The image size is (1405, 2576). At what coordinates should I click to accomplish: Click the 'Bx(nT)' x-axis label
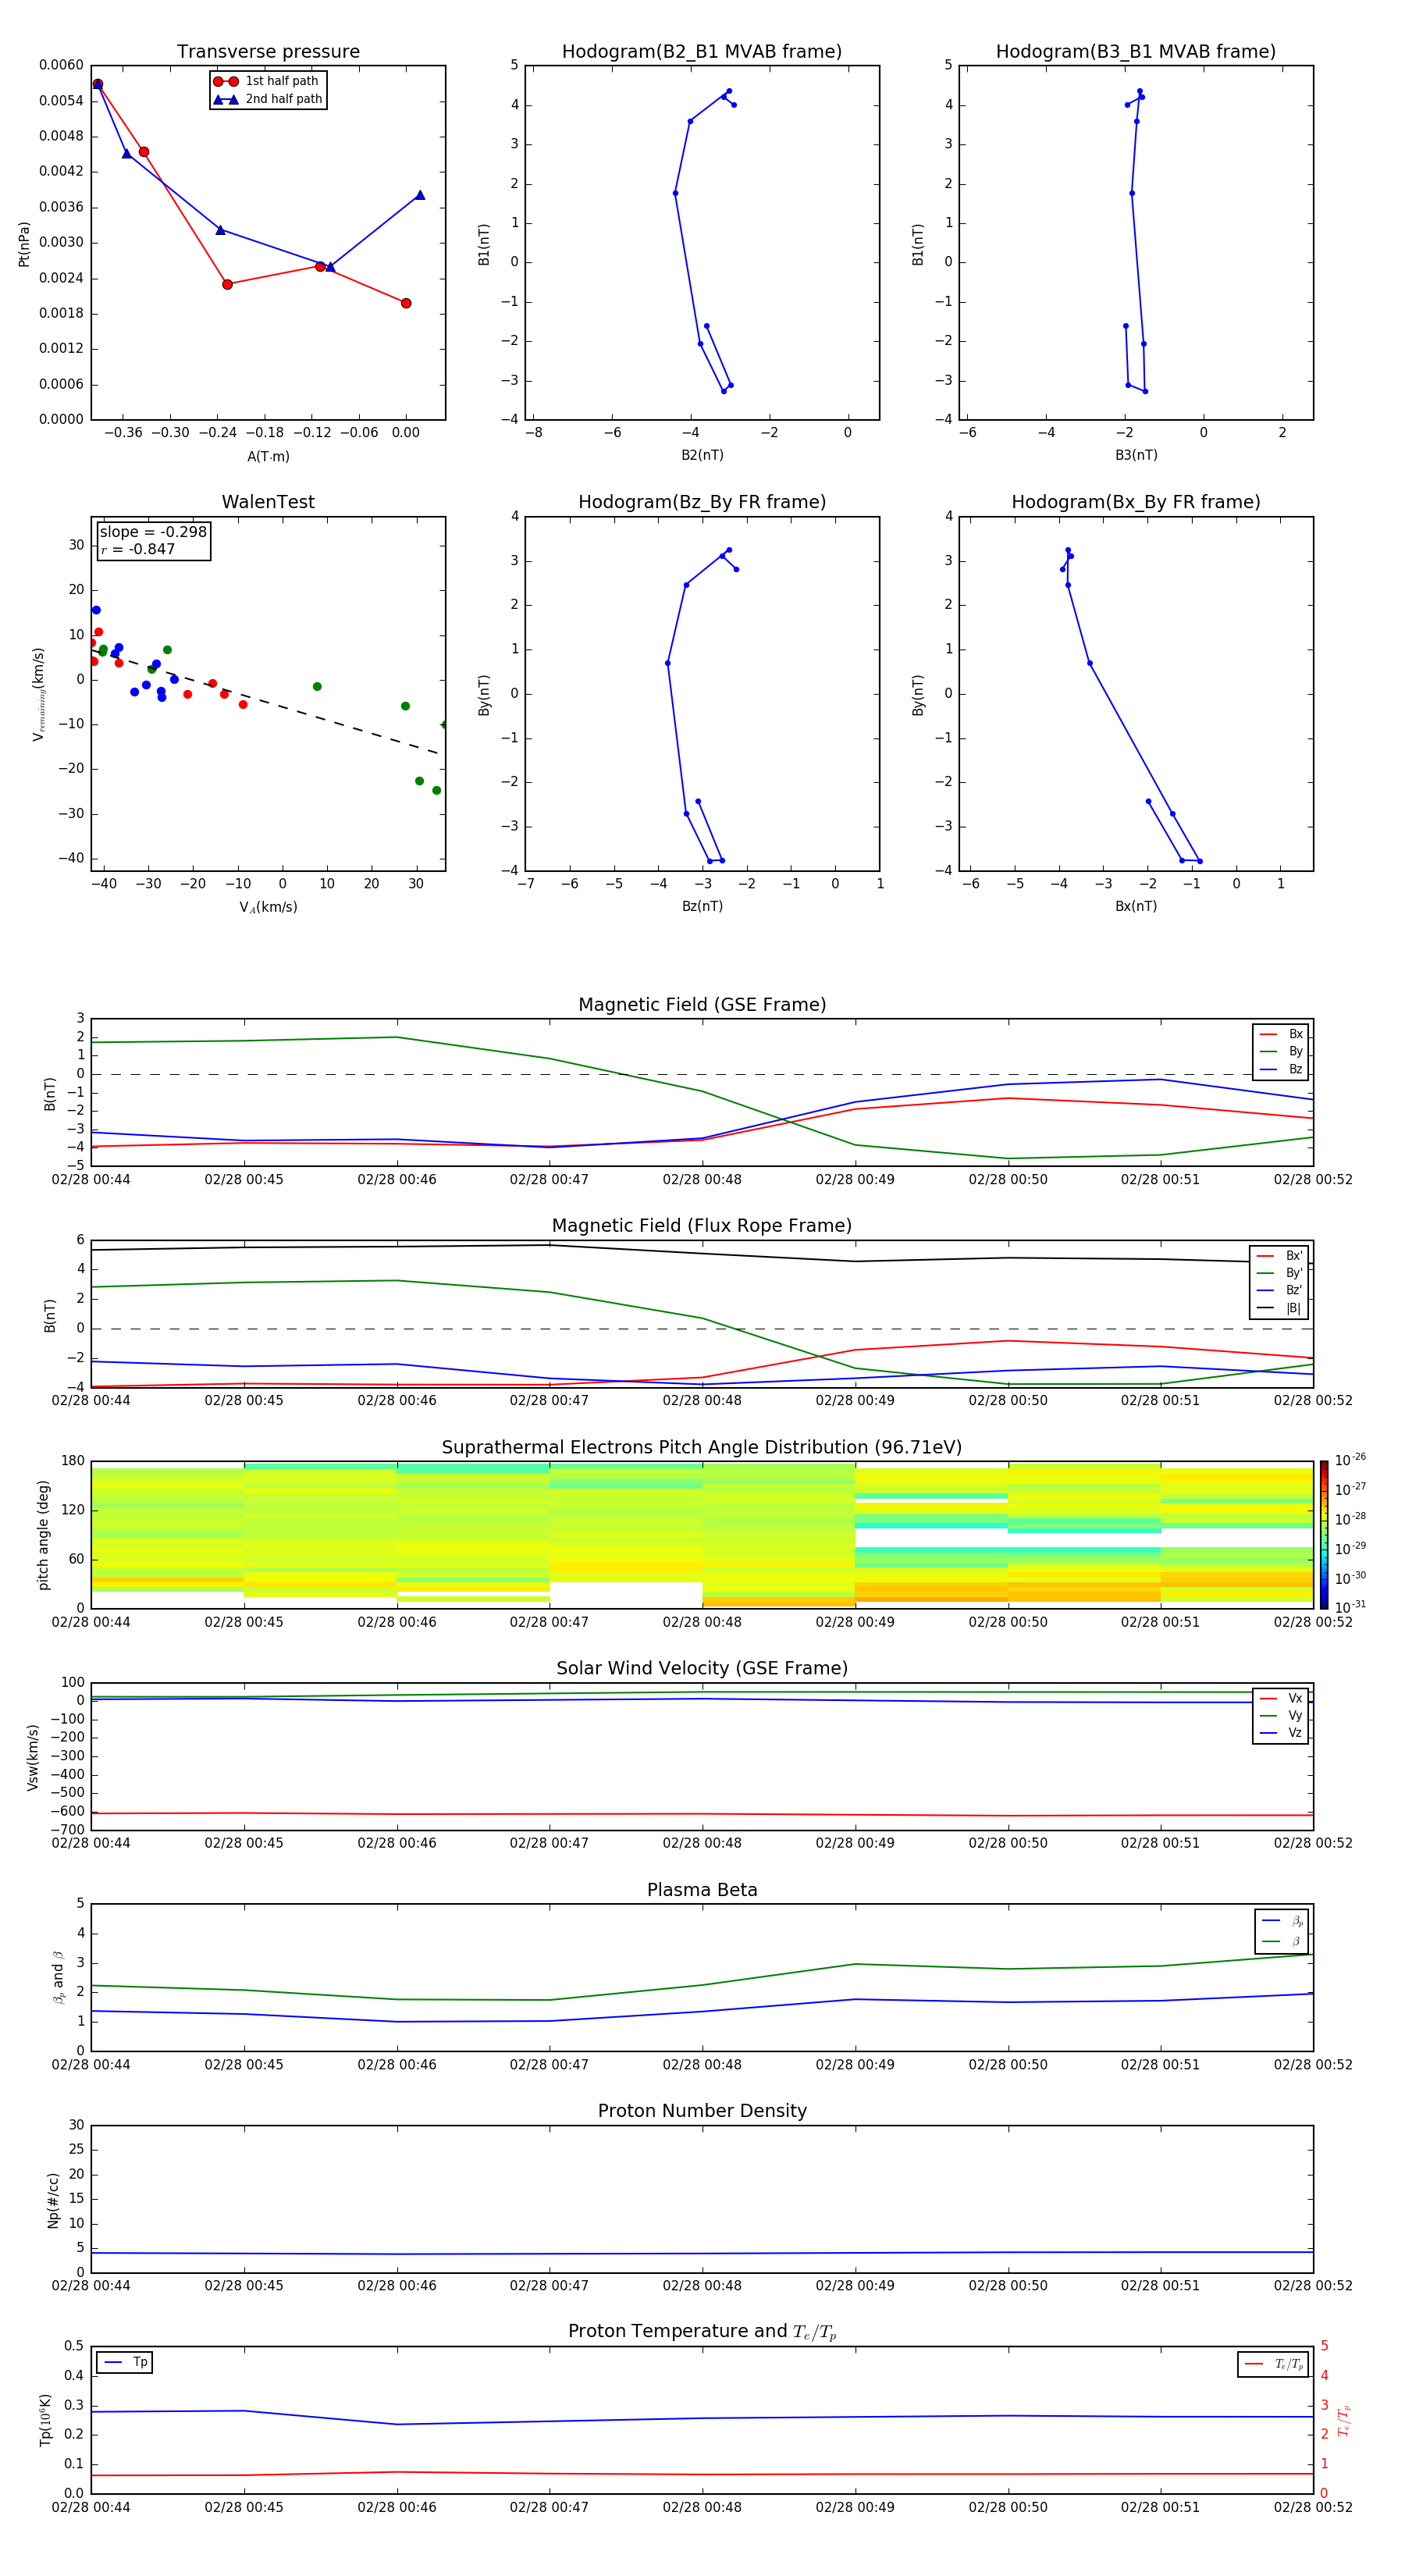(x=1136, y=906)
